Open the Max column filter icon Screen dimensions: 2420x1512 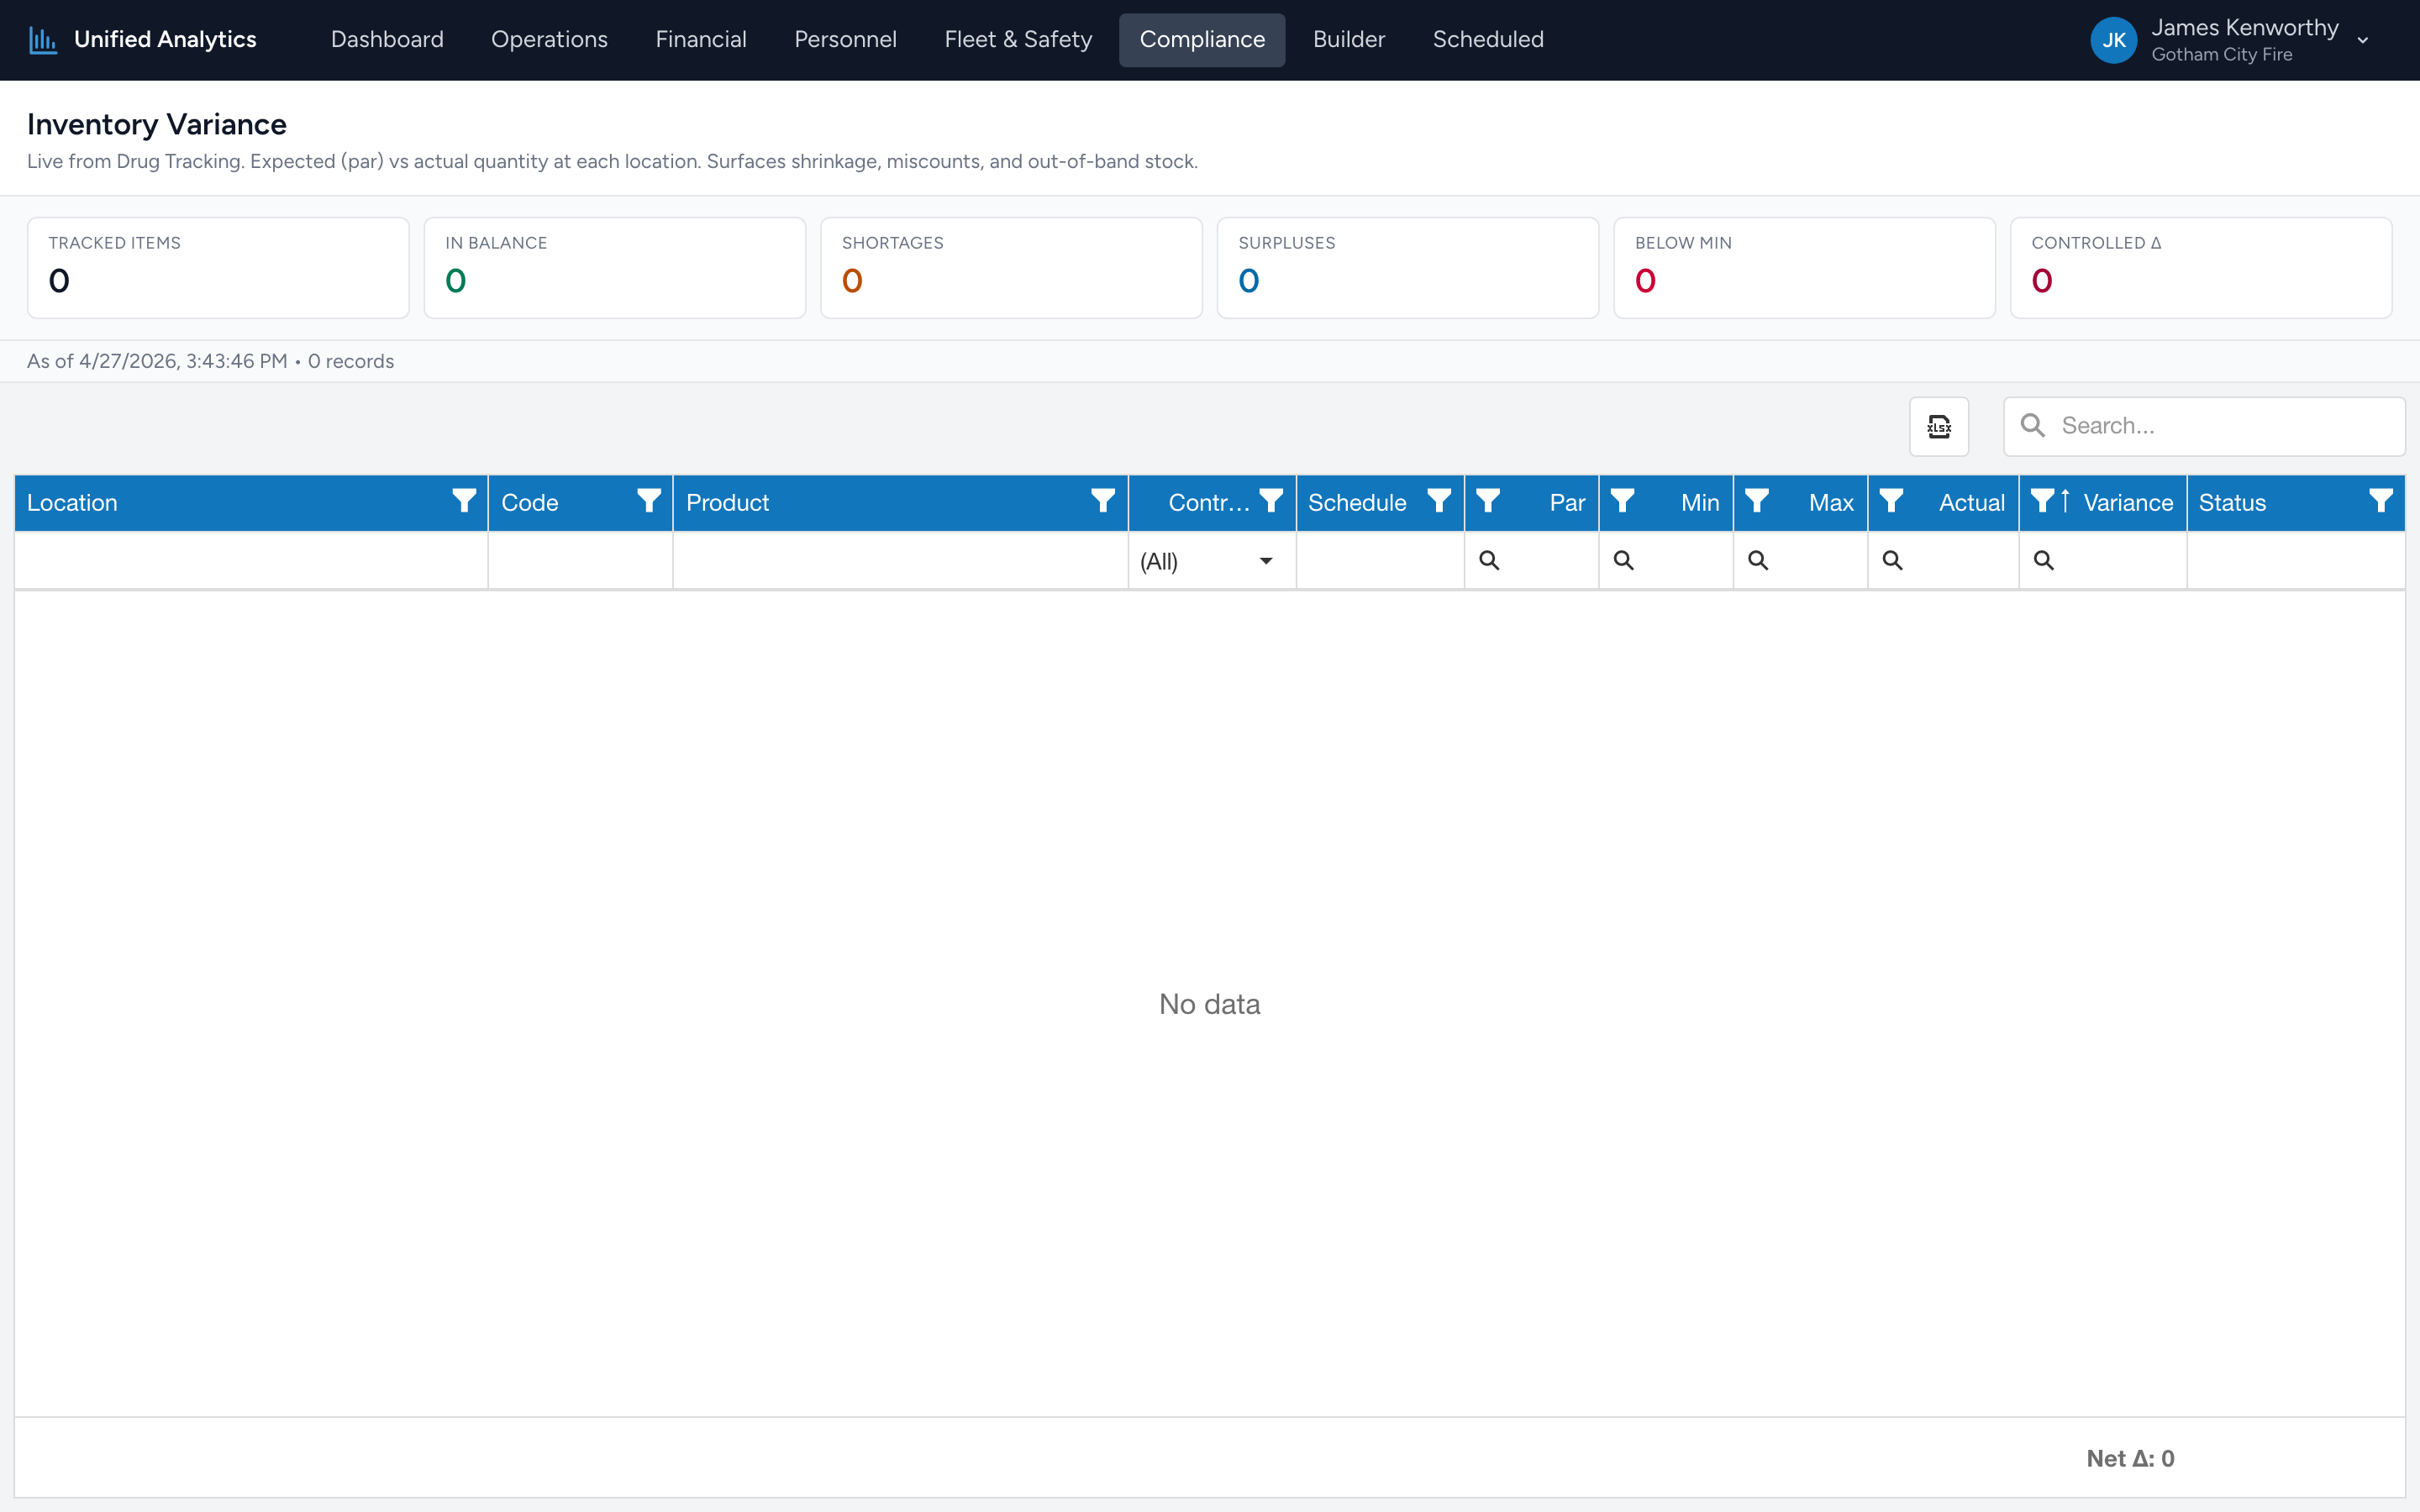click(1757, 501)
